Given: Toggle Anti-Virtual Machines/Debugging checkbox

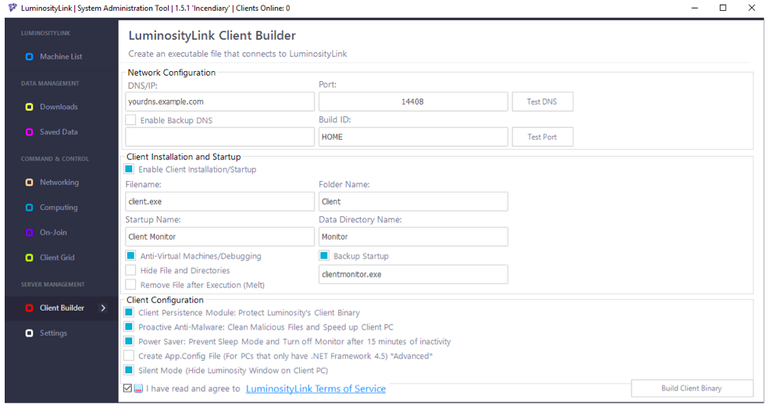Looking at the screenshot, I should [131, 255].
